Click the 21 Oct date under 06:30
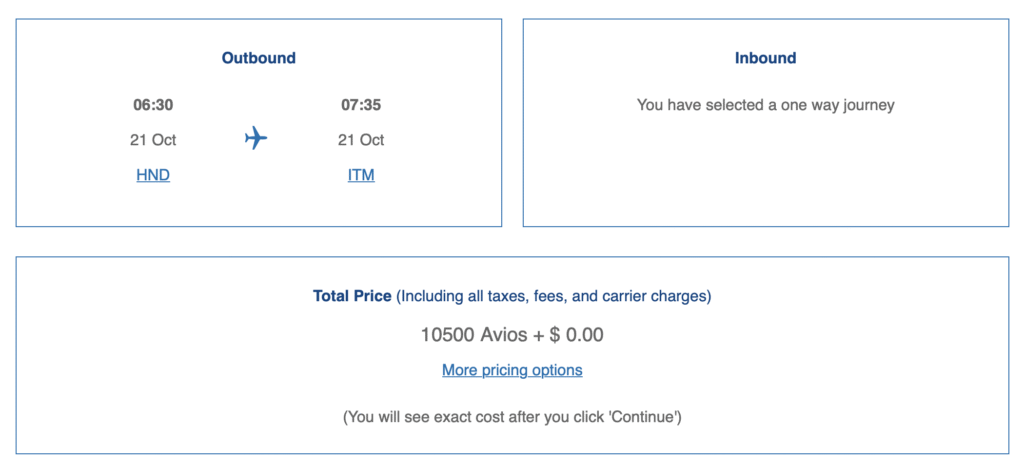The image size is (1024, 466). 153,140
